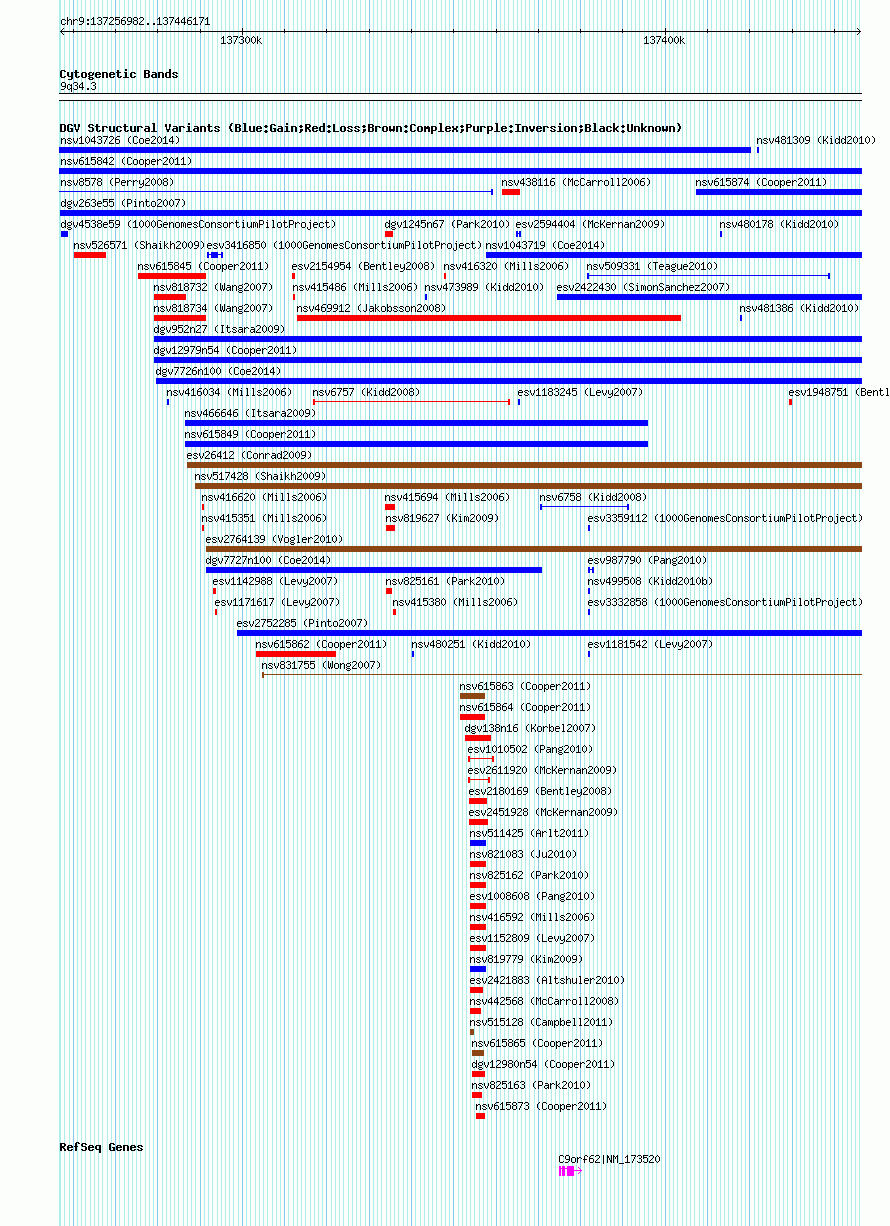Click nsv615845 (Cooper2011) label
890x1226 pixels.
coord(204,267)
